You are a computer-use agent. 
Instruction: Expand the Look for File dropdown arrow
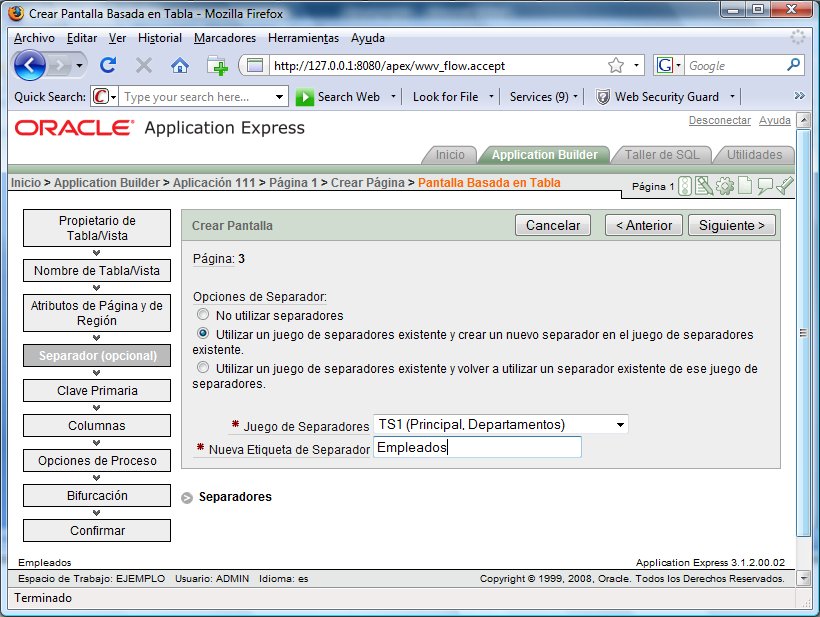pyautogui.click(x=491, y=97)
